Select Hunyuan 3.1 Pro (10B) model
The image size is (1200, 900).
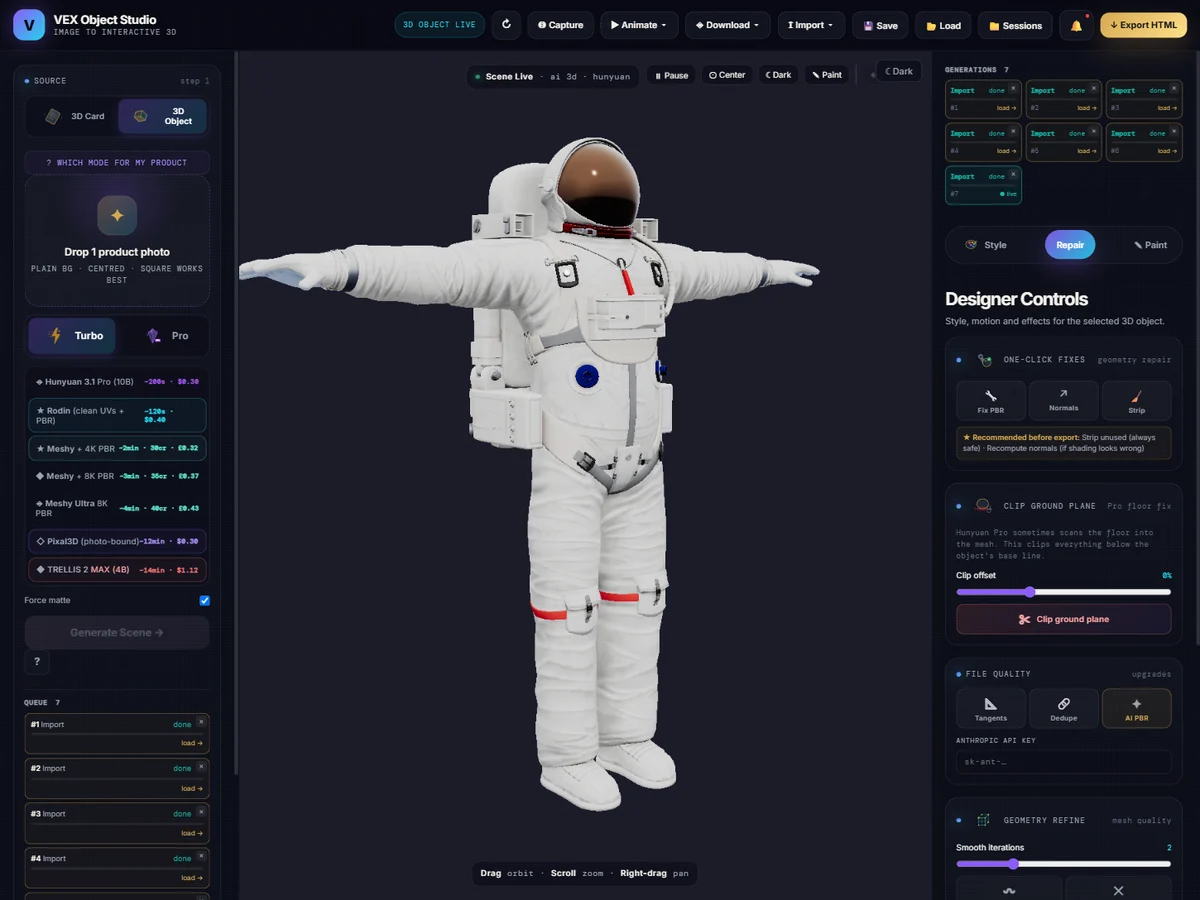tap(117, 381)
